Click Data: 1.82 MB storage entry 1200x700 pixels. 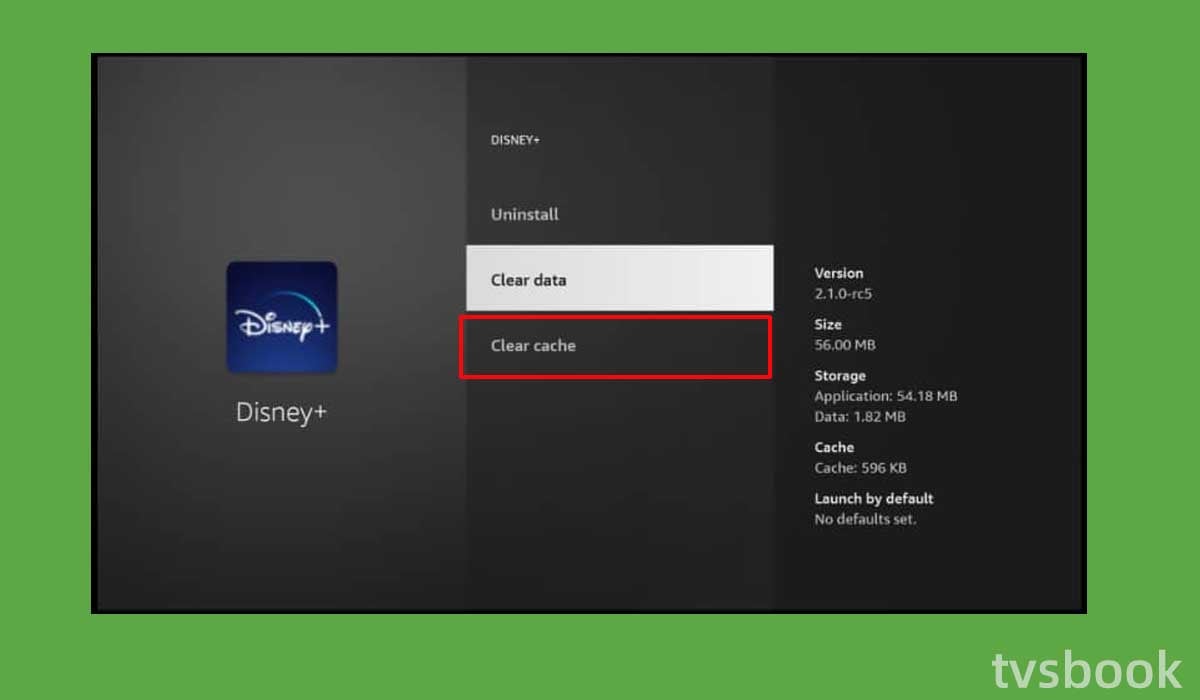coord(860,416)
